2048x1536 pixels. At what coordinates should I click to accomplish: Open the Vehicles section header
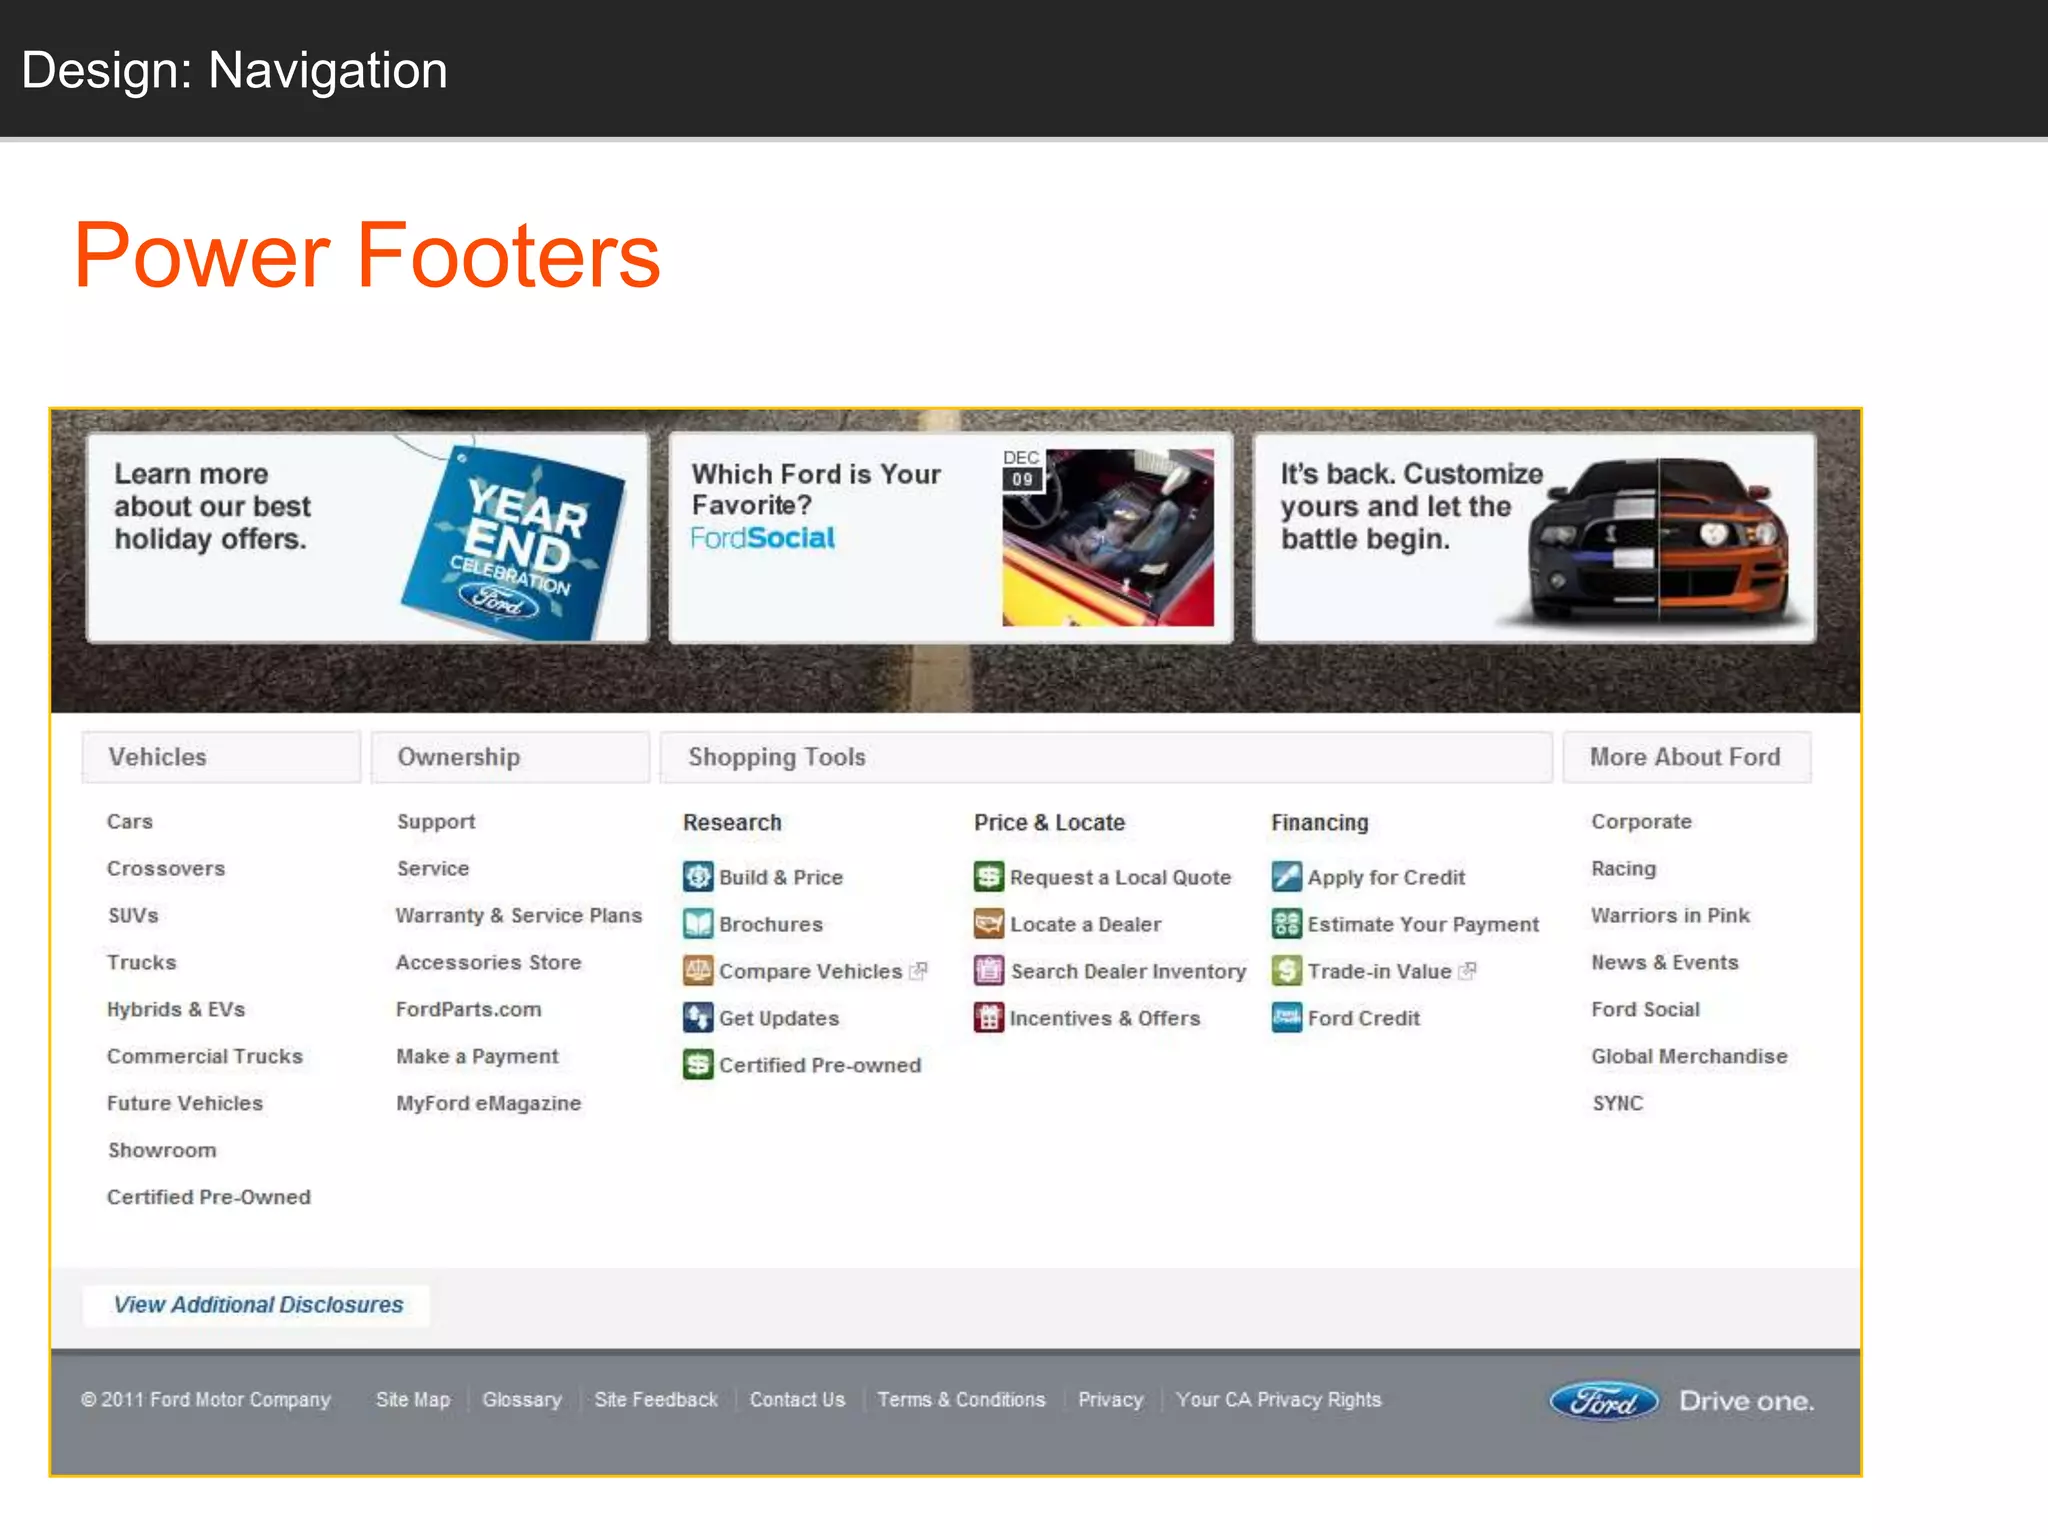tap(221, 757)
